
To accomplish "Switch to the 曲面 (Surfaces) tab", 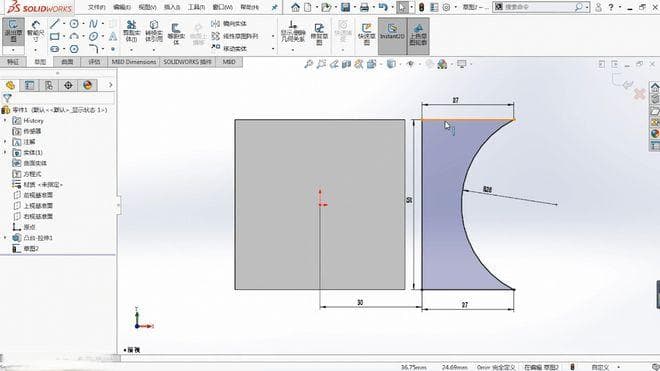I will tap(67, 62).
